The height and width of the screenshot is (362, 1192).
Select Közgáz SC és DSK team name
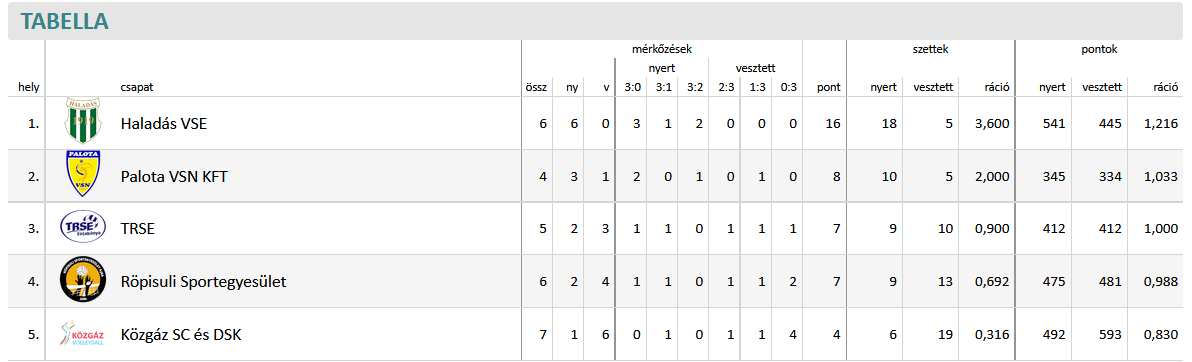(x=181, y=335)
